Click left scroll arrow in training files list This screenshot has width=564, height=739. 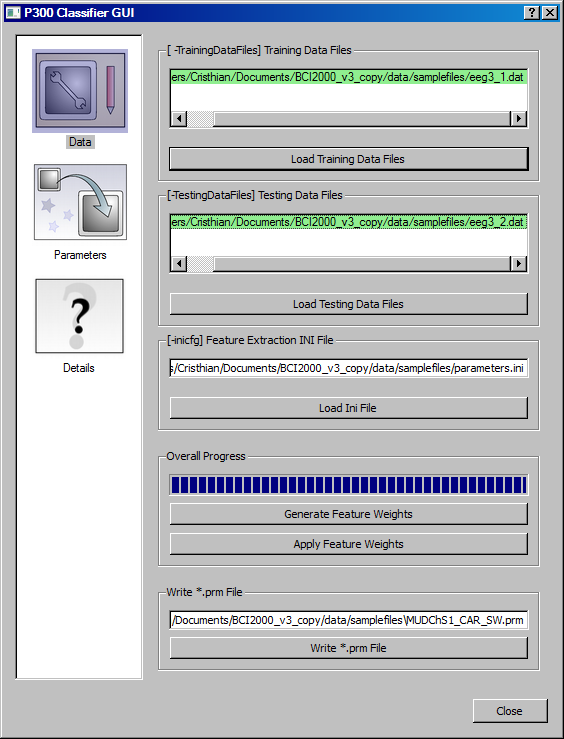pos(179,118)
